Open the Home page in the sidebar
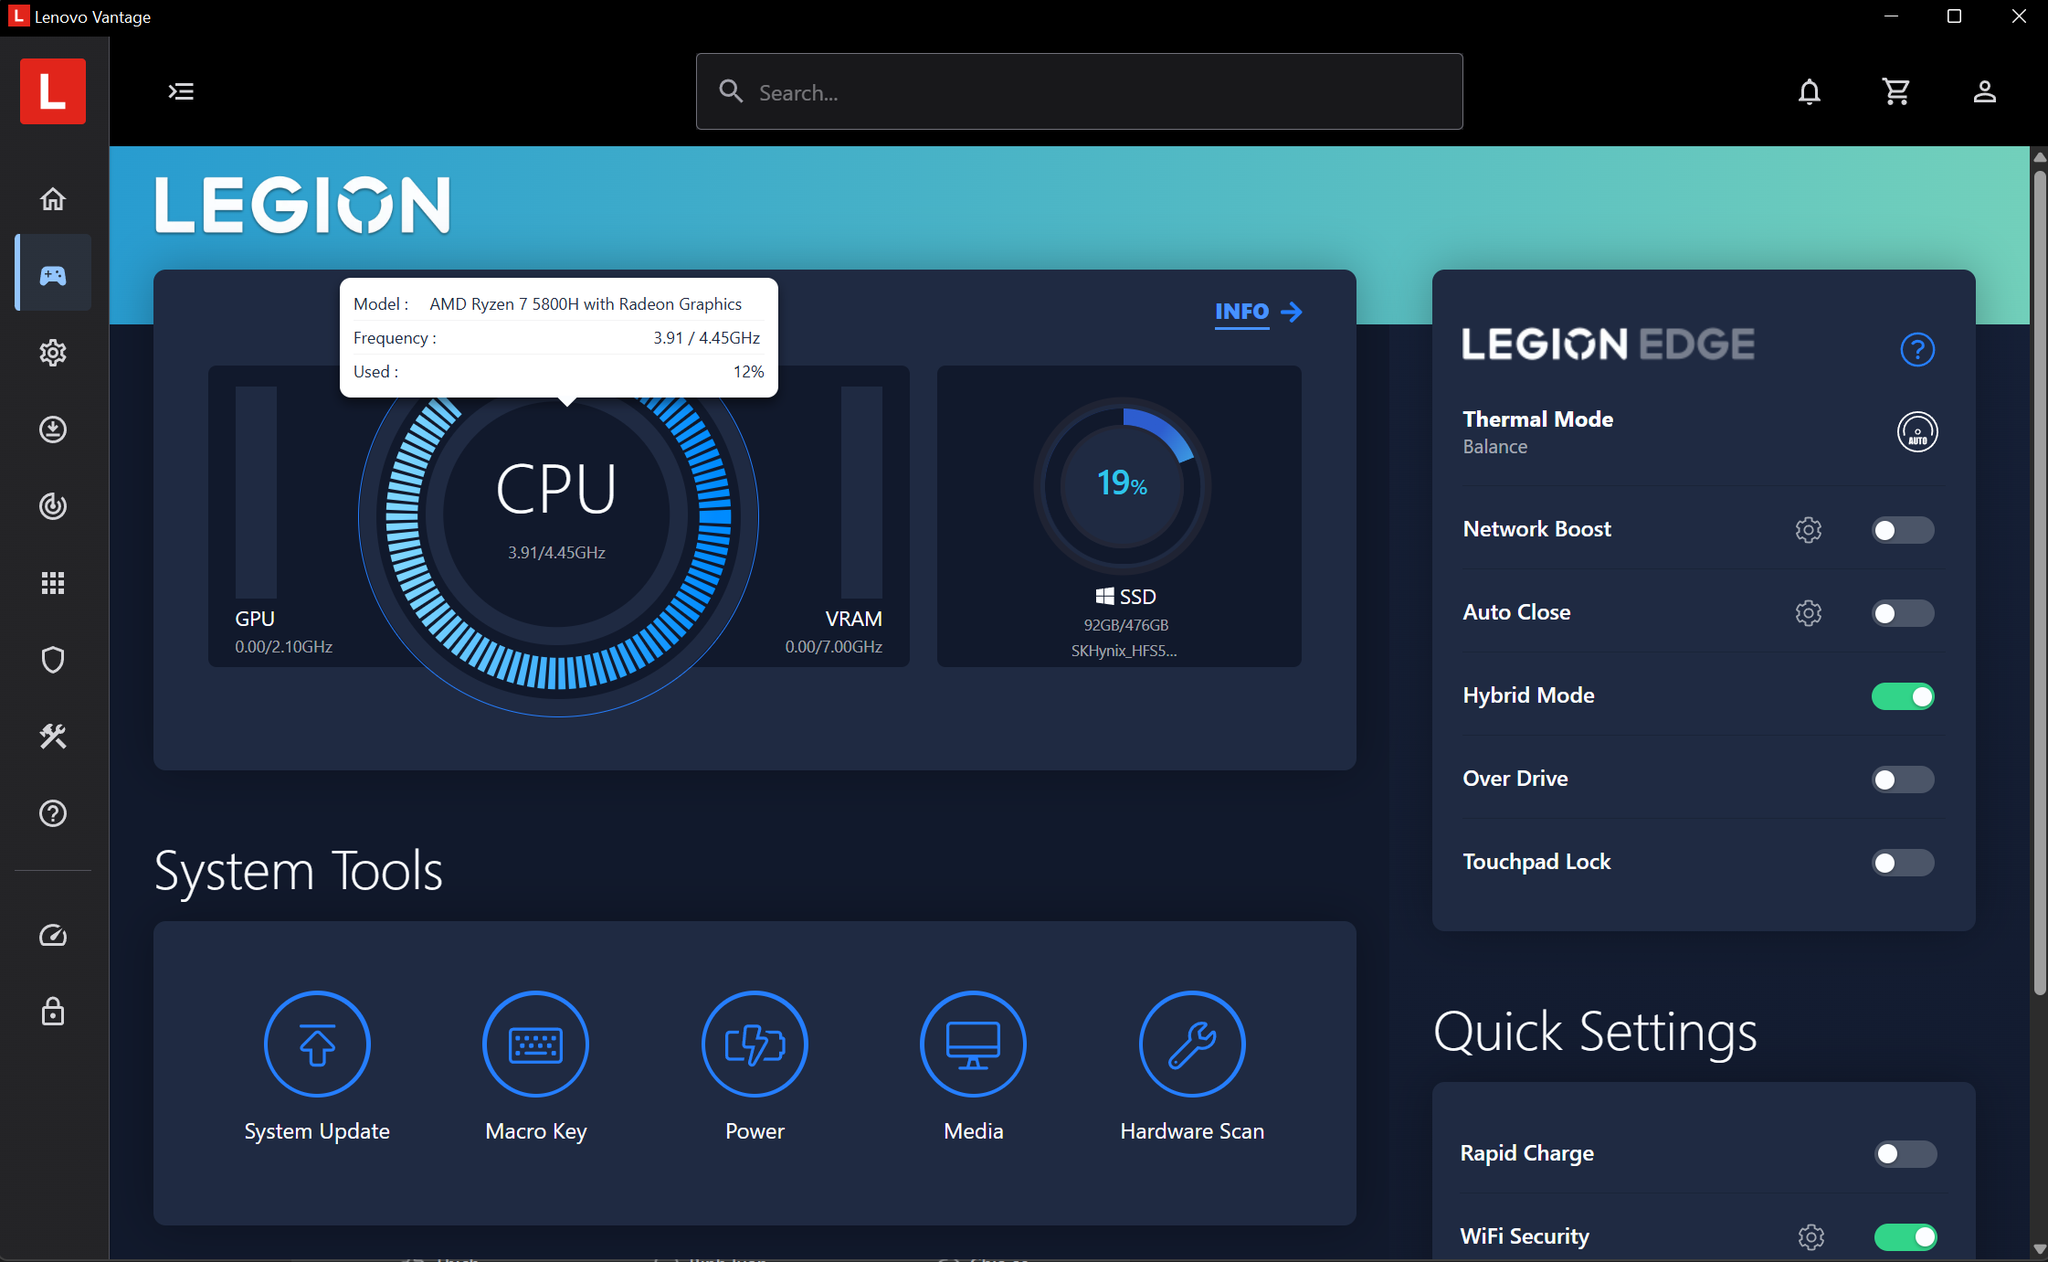Viewport: 2048px width, 1262px height. 53,199
